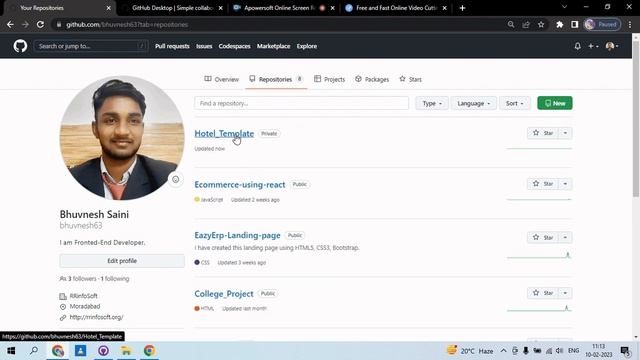Image resolution: width=640 pixels, height=360 pixels.
Task: Open Marketplace in the header
Action: 273,46
